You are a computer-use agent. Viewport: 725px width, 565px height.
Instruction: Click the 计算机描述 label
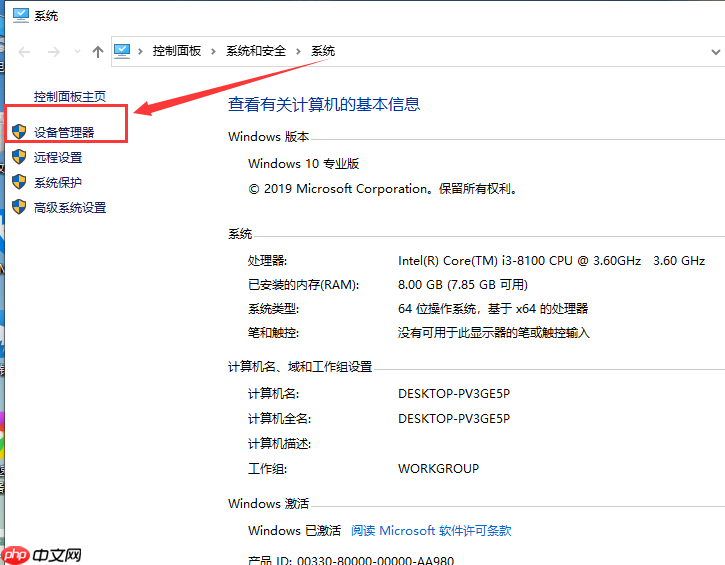point(279,443)
